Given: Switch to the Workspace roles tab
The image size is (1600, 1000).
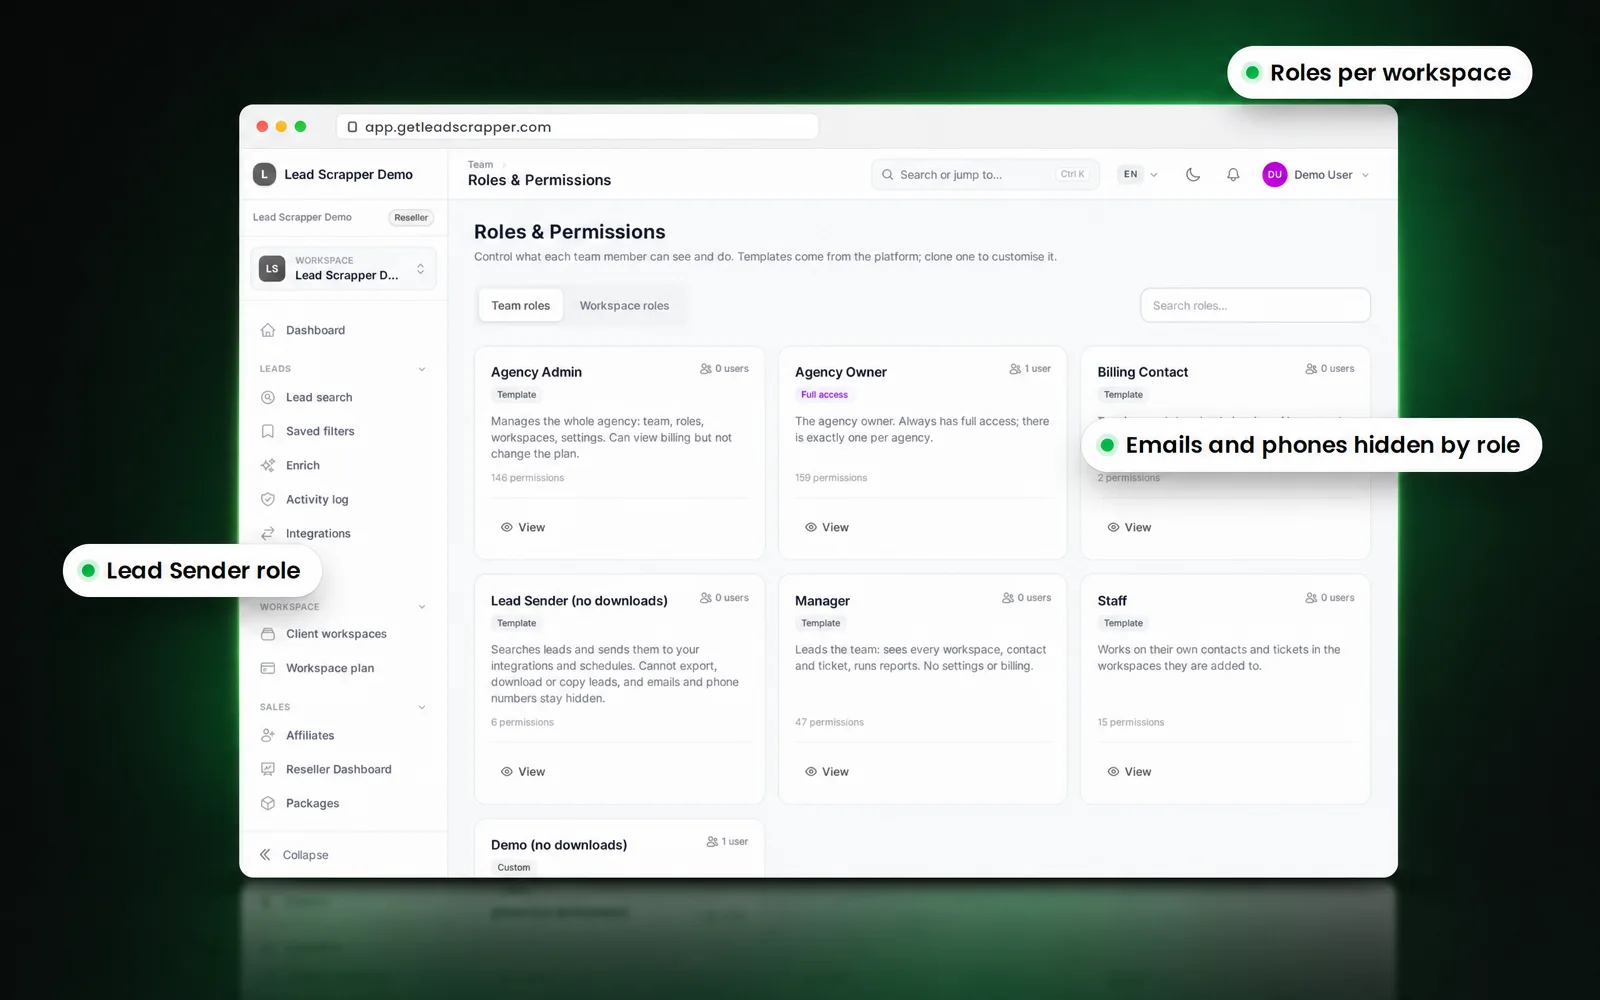Looking at the screenshot, I should click(624, 306).
